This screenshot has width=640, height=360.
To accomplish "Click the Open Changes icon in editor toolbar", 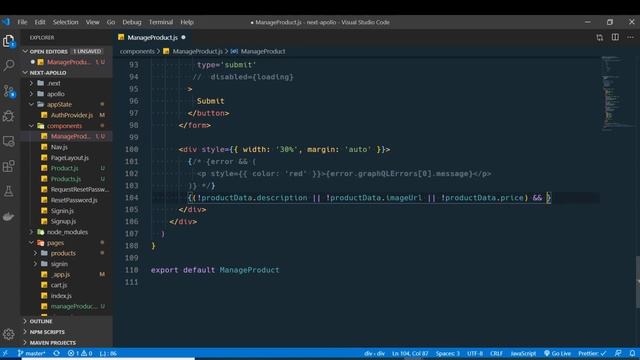I will 600,38.
